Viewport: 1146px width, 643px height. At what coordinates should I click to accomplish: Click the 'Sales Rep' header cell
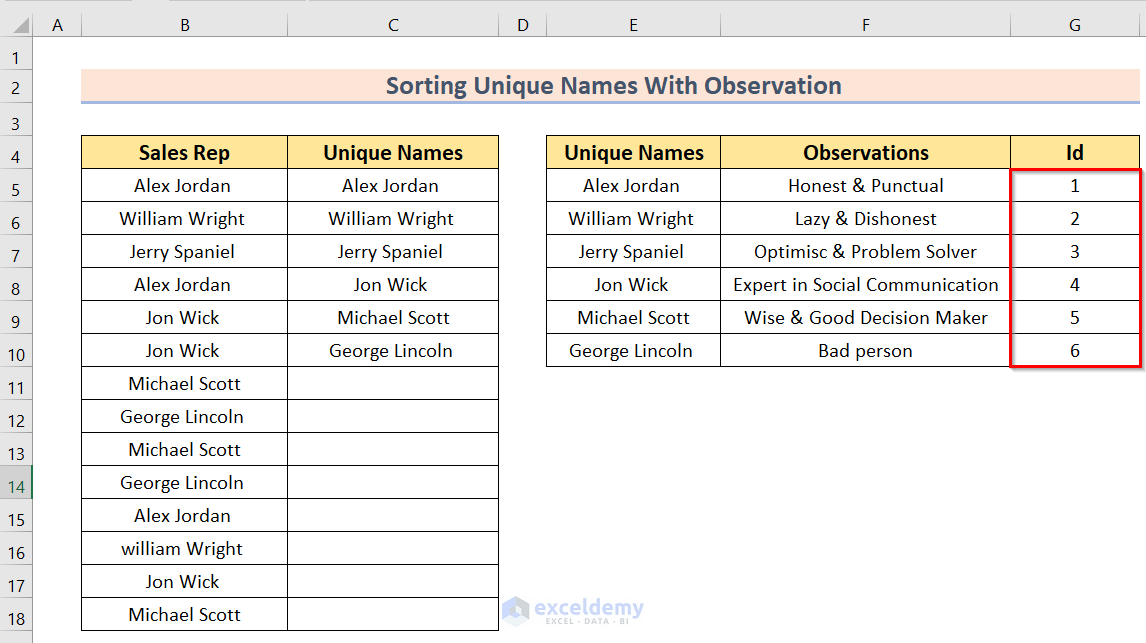click(184, 153)
